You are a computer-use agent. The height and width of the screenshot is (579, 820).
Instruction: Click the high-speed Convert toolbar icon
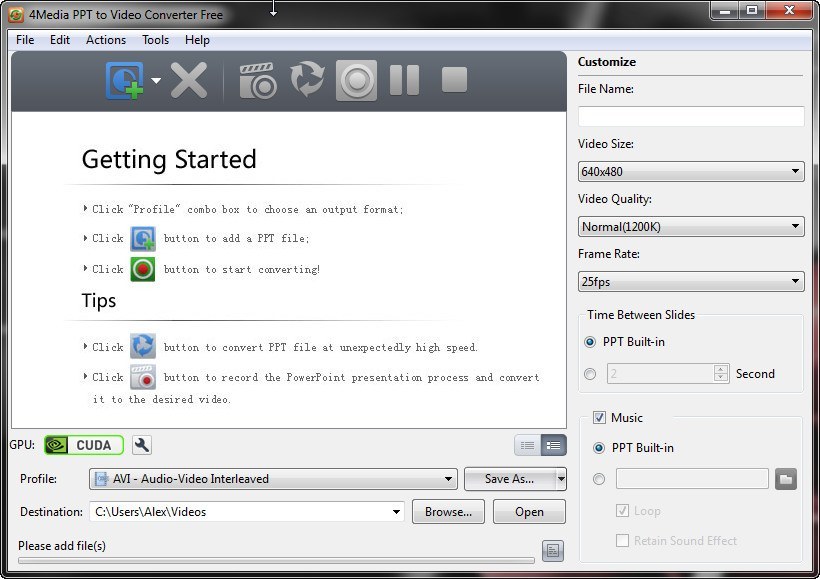pos(306,81)
